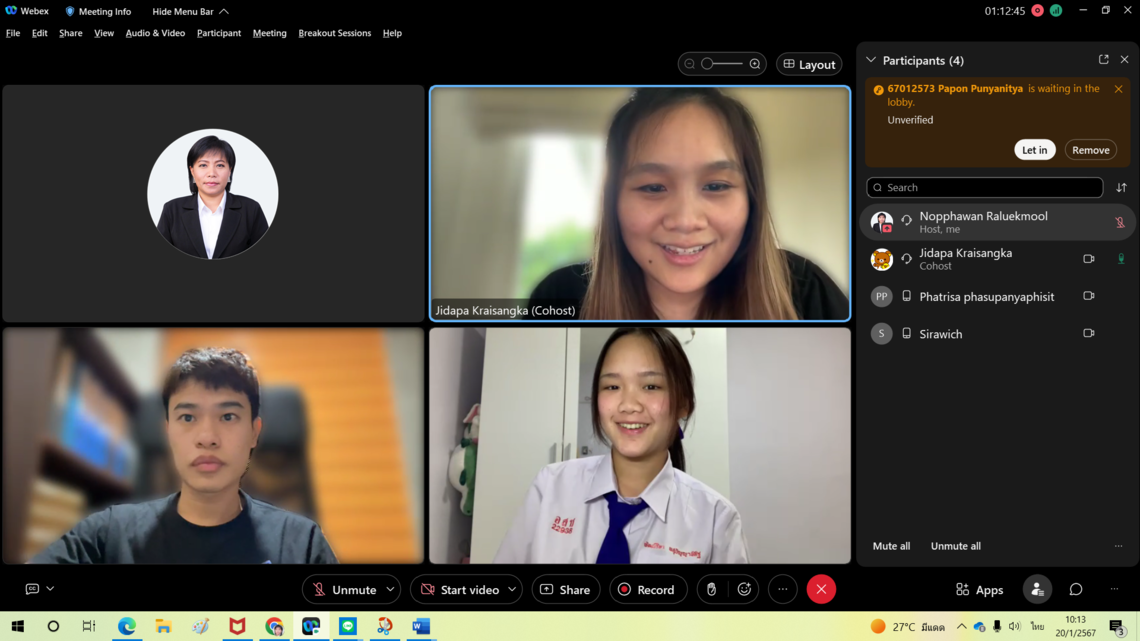Let in the waiting lobby participant

pyautogui.click(x=1034, y=150)
